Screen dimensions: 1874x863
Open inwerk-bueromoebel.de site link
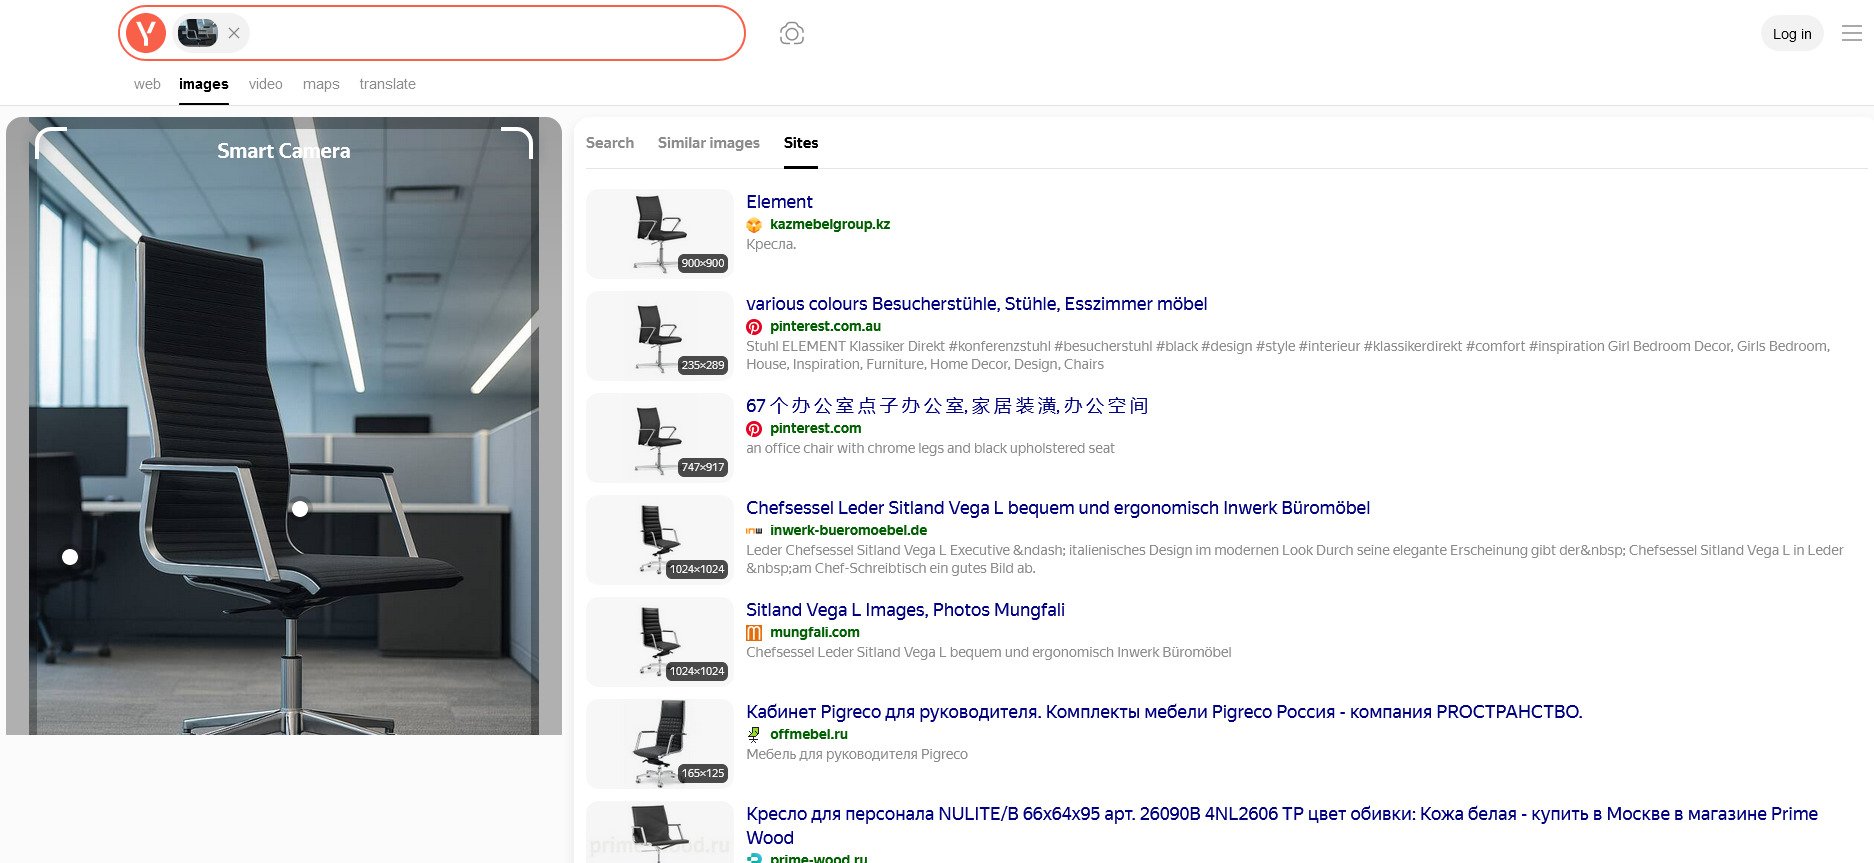pos(848,530)
